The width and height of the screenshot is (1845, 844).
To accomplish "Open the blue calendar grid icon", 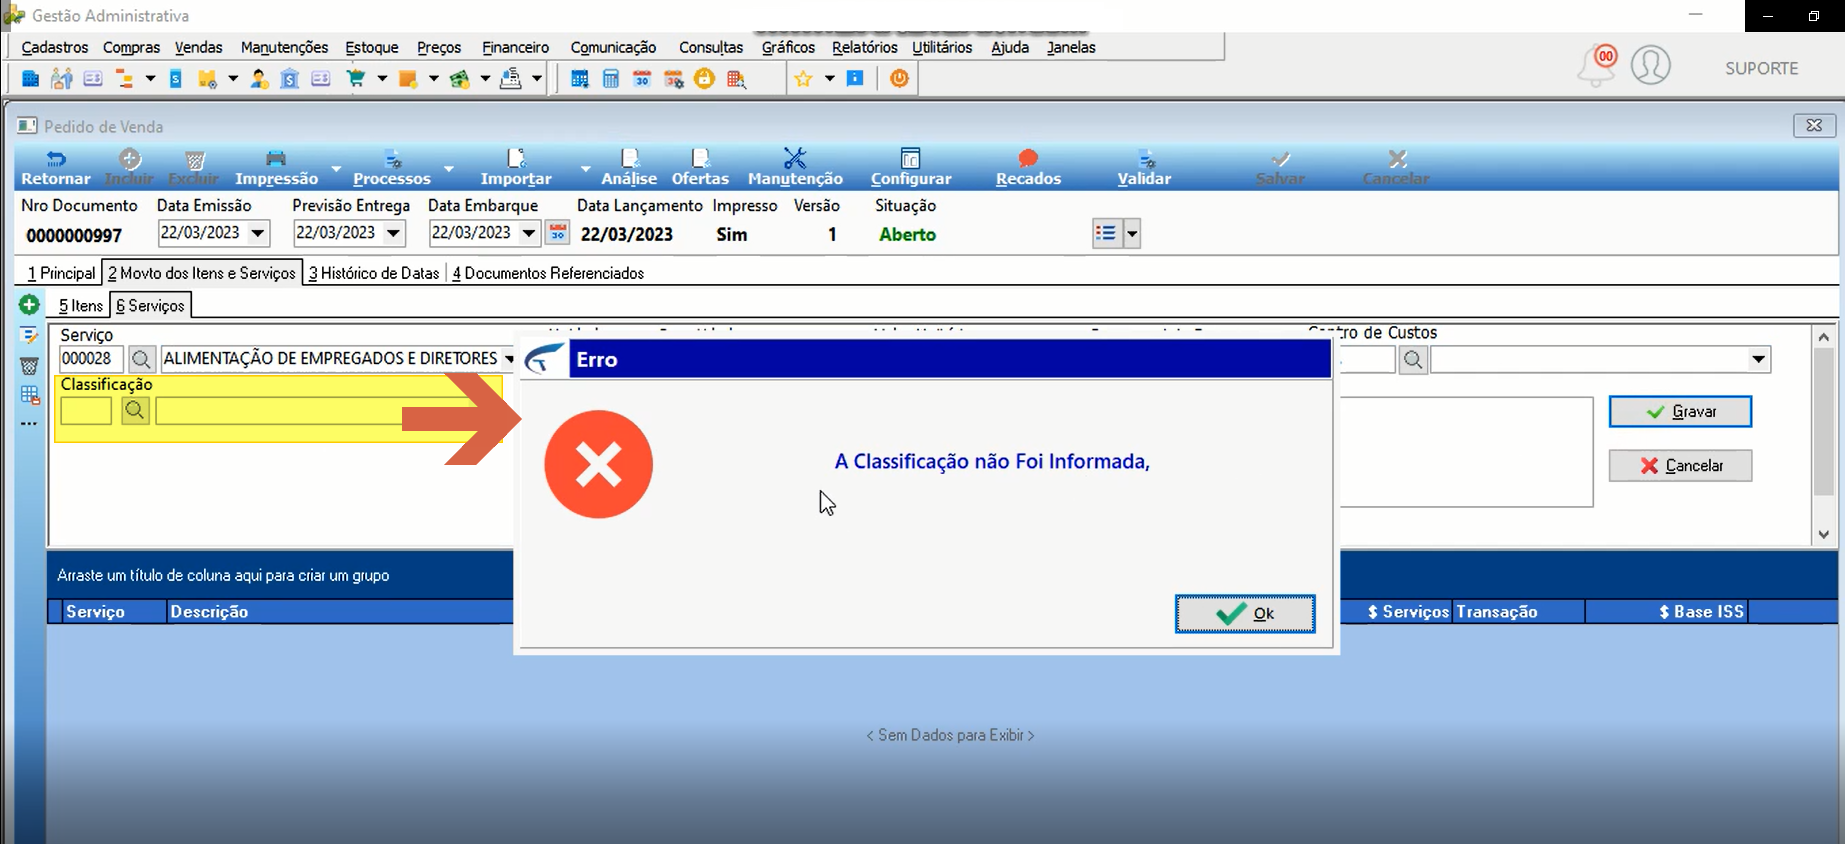I will [x=580, y=78].
